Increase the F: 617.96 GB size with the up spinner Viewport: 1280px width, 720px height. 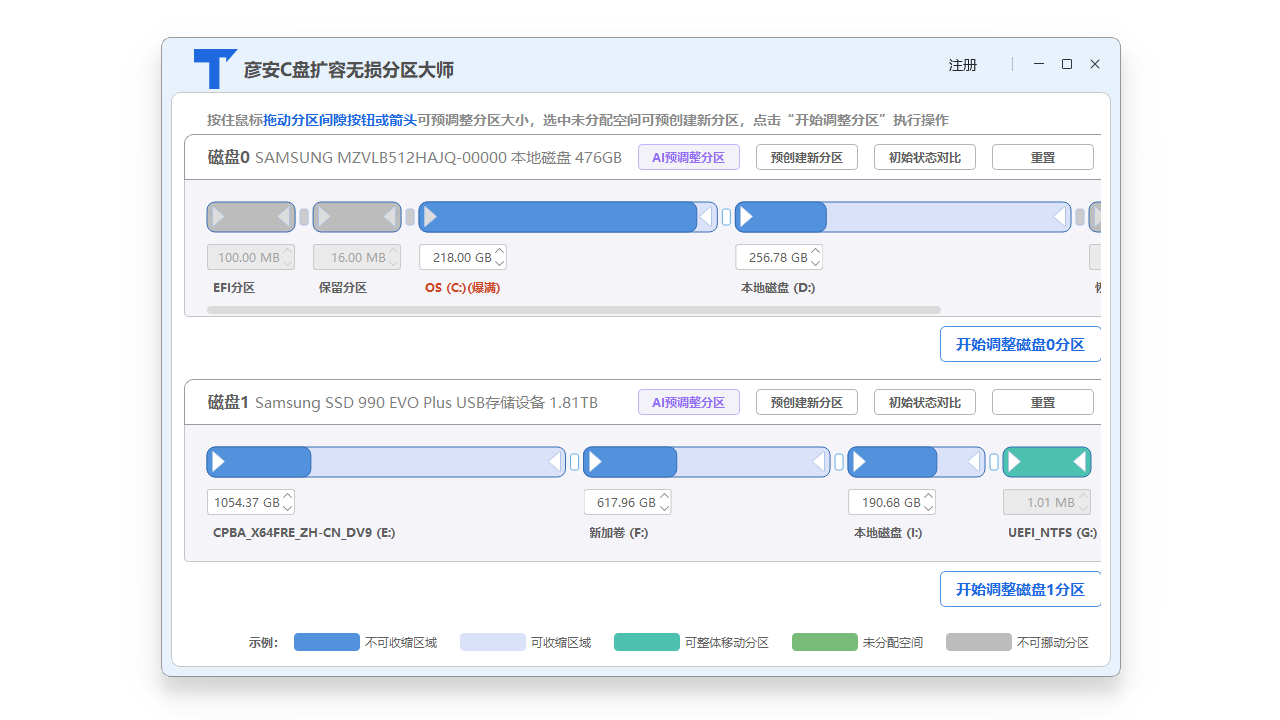pos(664,496)
